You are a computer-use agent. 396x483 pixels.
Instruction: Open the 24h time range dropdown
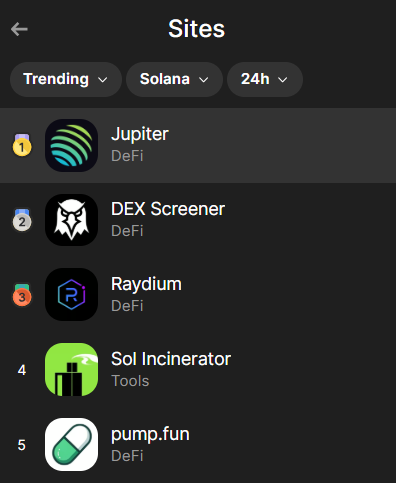click(265, 79)
